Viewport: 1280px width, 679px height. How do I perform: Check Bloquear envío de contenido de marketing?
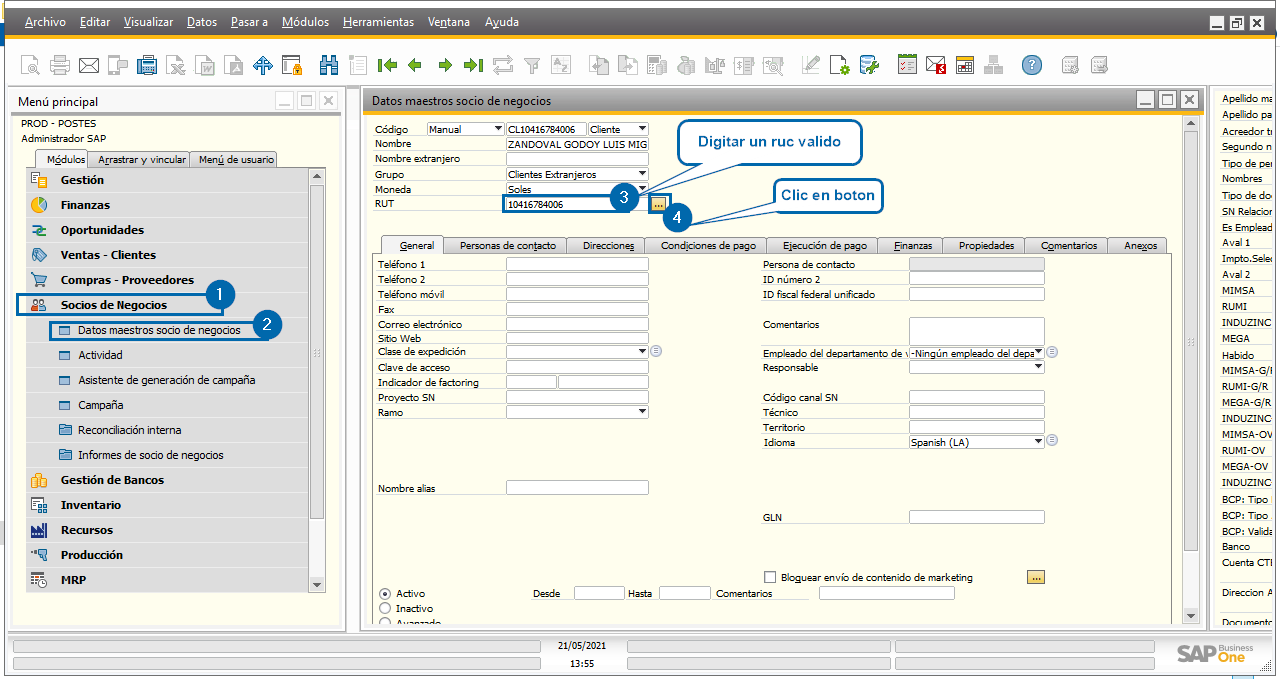pyautogui.click(x=770, y=577)
